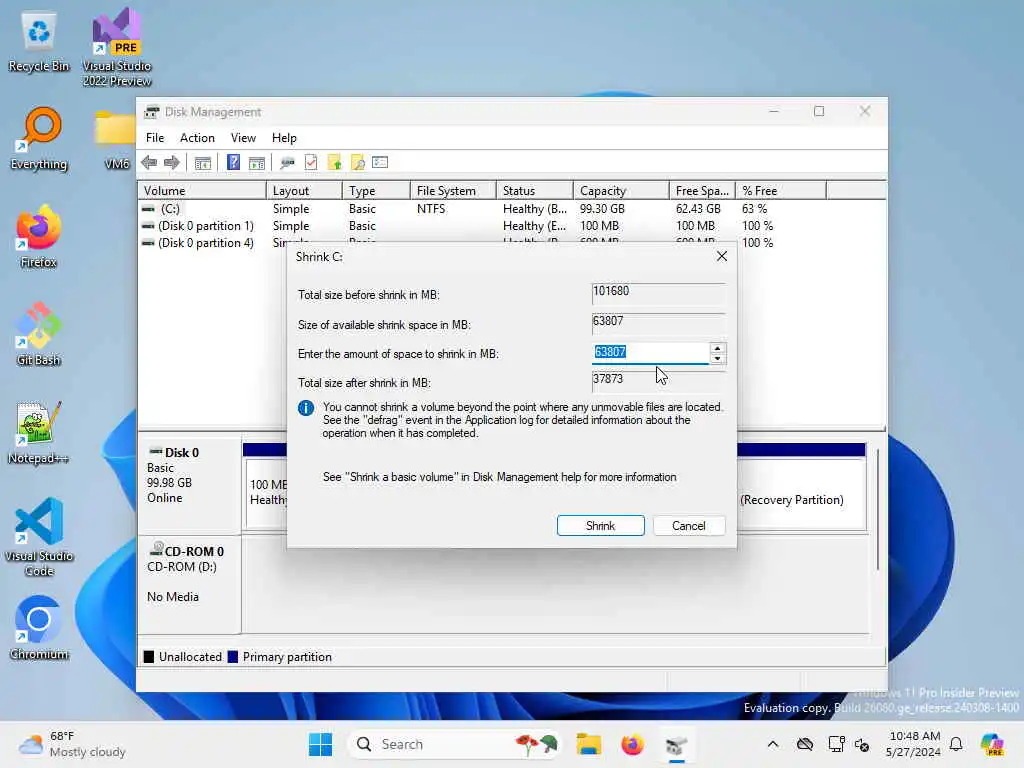1024x768 pixels.
Task: Click the taskbar clock and date
Action: click(x=914, y=744)
